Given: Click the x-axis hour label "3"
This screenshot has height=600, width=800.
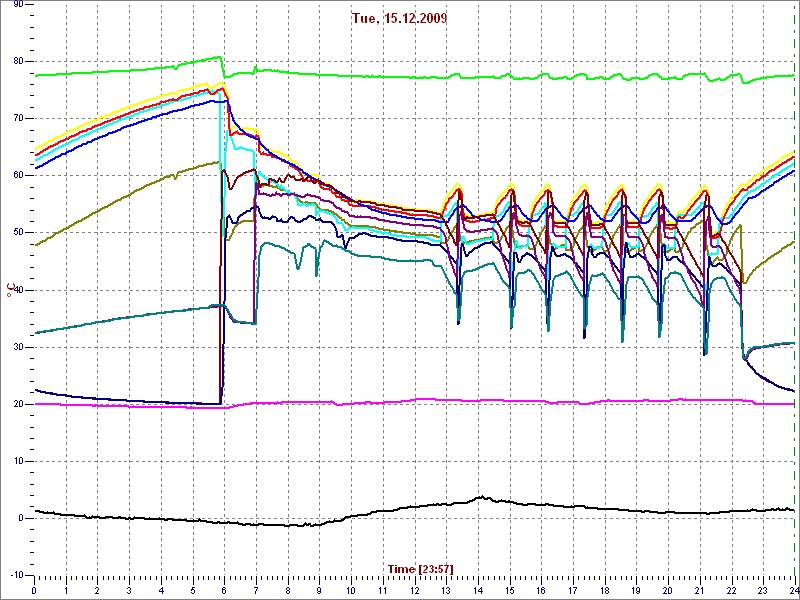Looking at the screenshot, I should 130,592.
